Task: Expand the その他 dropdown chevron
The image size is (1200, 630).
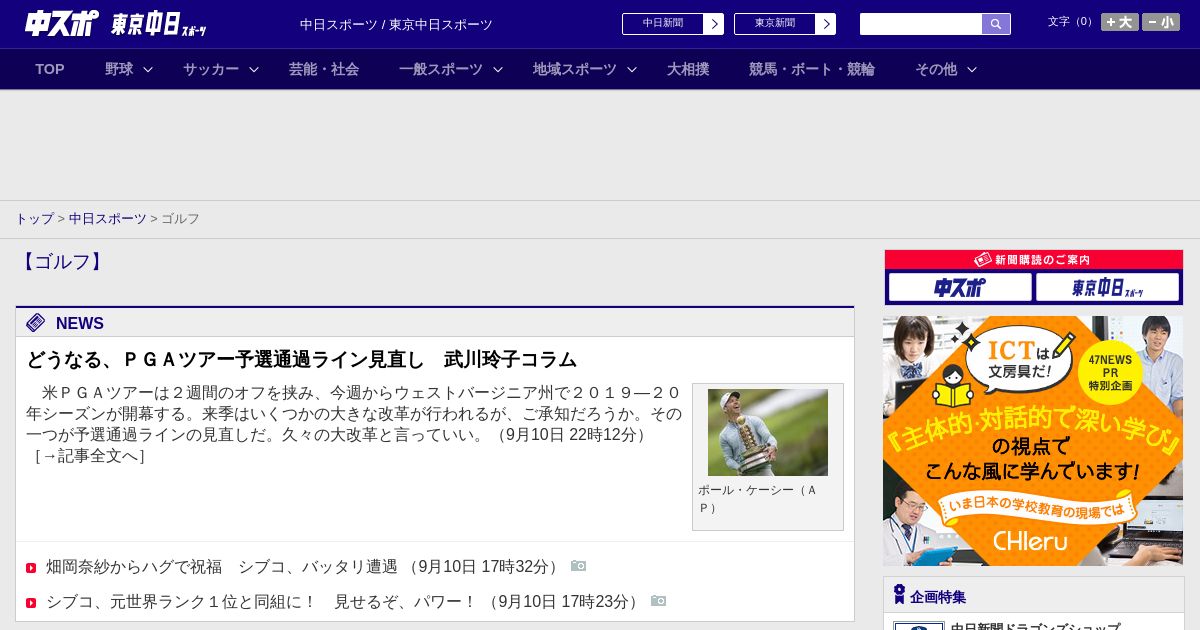Action: click(972, 69)
